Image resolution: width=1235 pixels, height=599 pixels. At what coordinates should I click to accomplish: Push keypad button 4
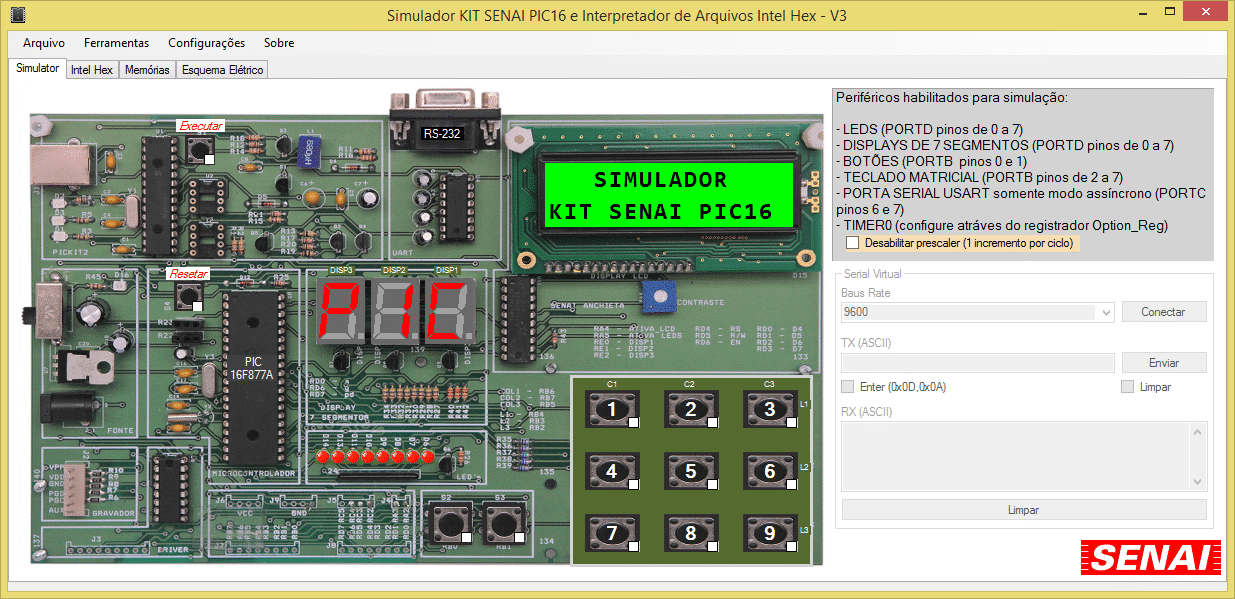point(611,471)
